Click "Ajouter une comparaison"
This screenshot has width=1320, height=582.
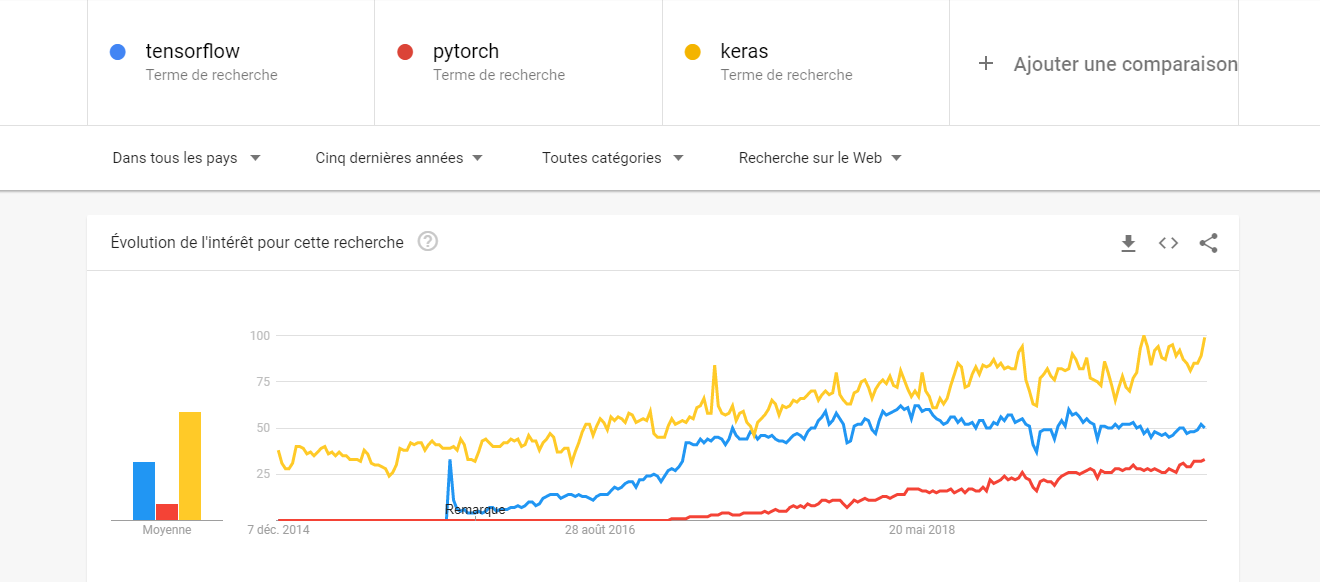point(1125,64)
